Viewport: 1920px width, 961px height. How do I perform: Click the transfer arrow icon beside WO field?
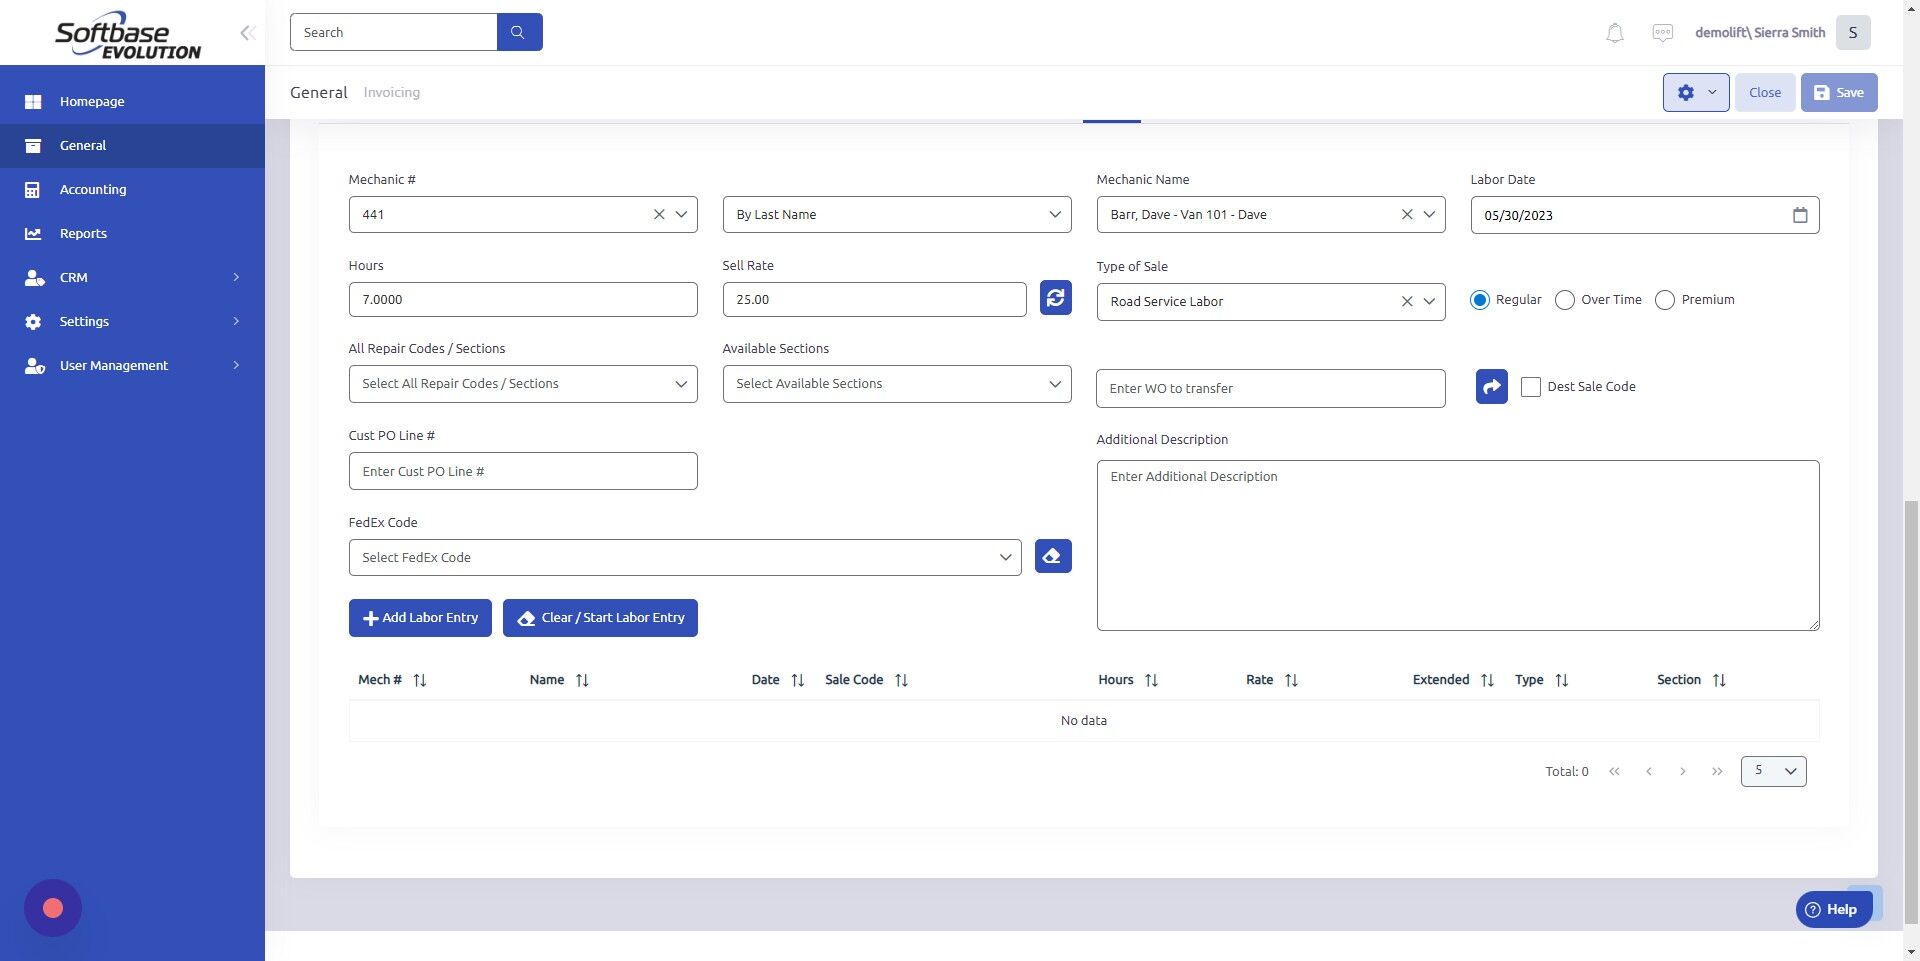(x=1491, y=386)
